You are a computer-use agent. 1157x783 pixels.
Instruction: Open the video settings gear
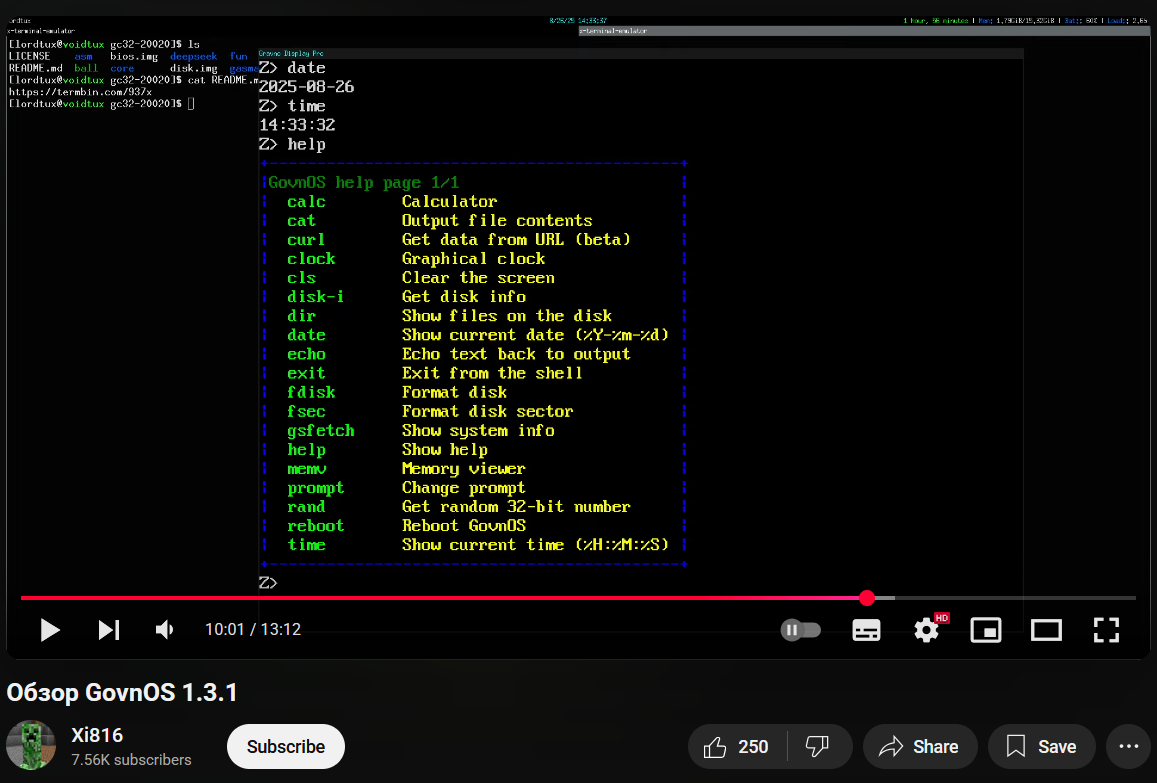927,629
